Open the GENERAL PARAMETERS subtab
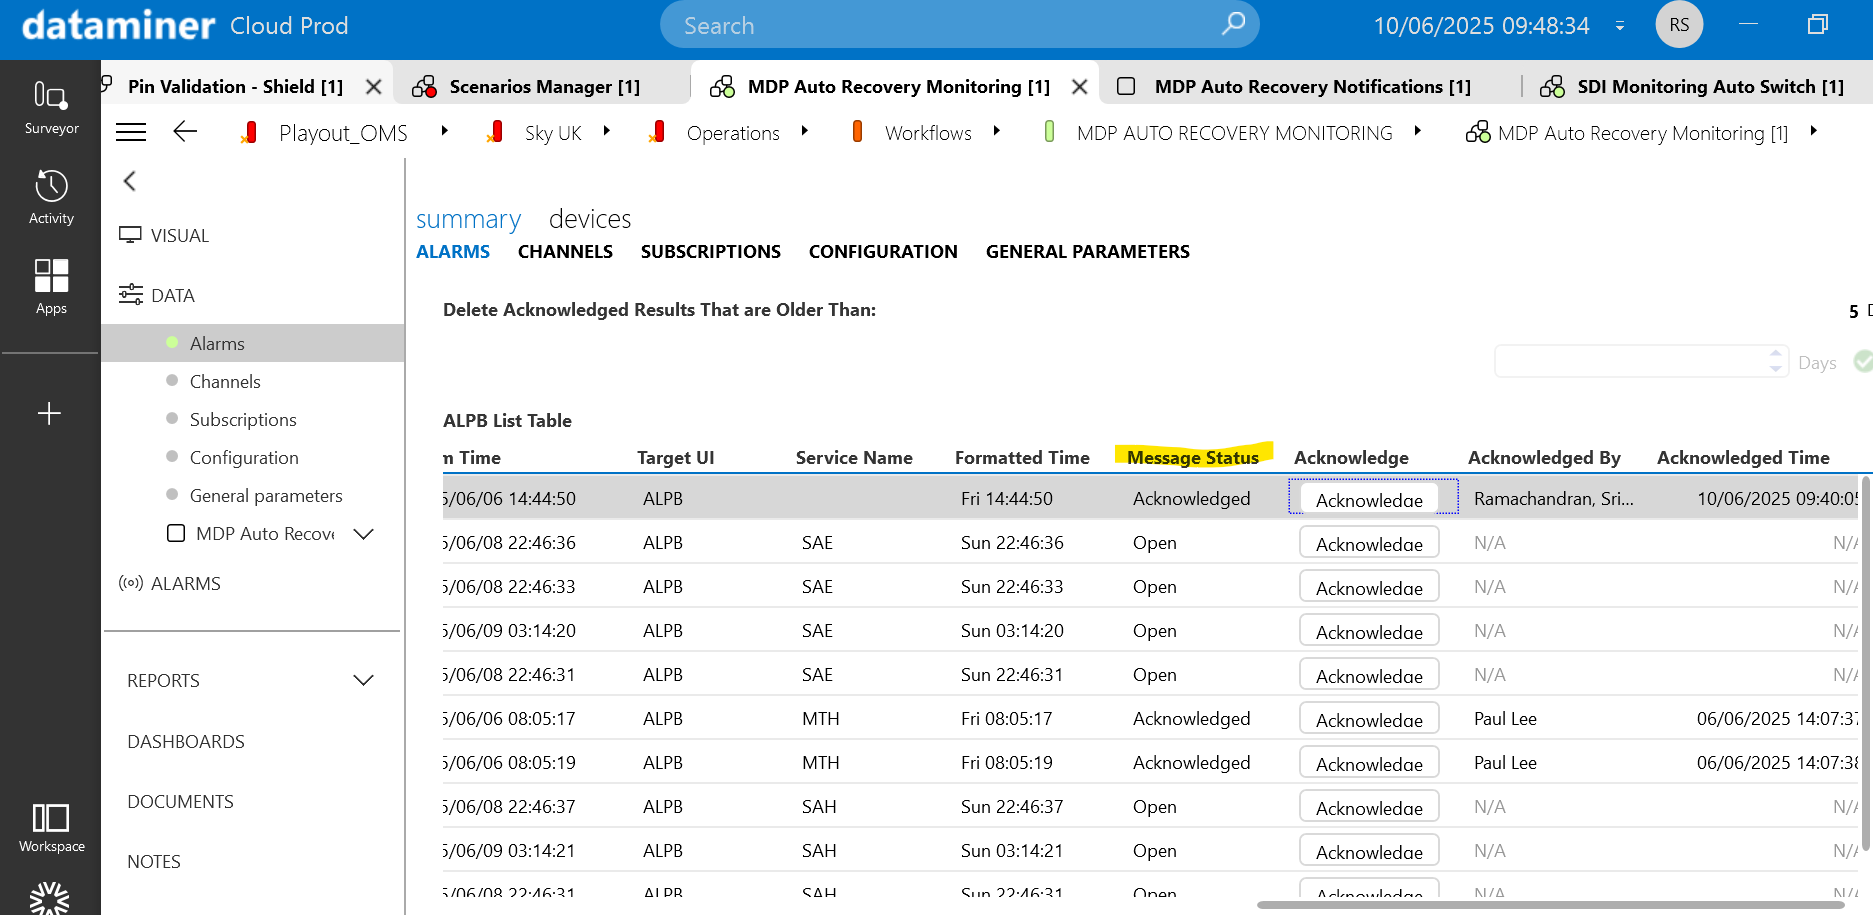The width and height of the screenshot is (1873, 915). (1088, 252)
